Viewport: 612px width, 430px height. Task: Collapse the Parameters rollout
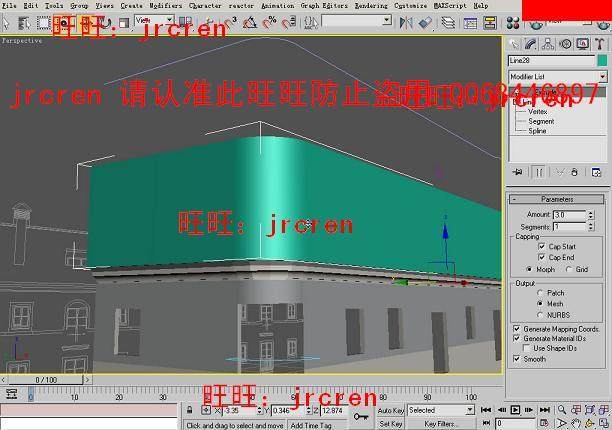(x=557, y=199)
